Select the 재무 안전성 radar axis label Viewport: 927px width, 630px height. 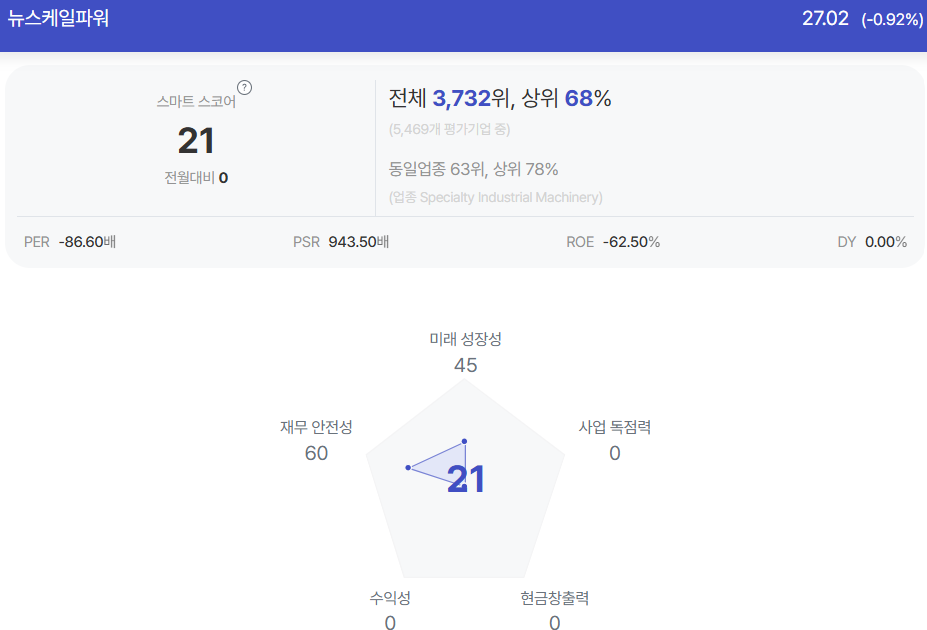tap(316, 427)
